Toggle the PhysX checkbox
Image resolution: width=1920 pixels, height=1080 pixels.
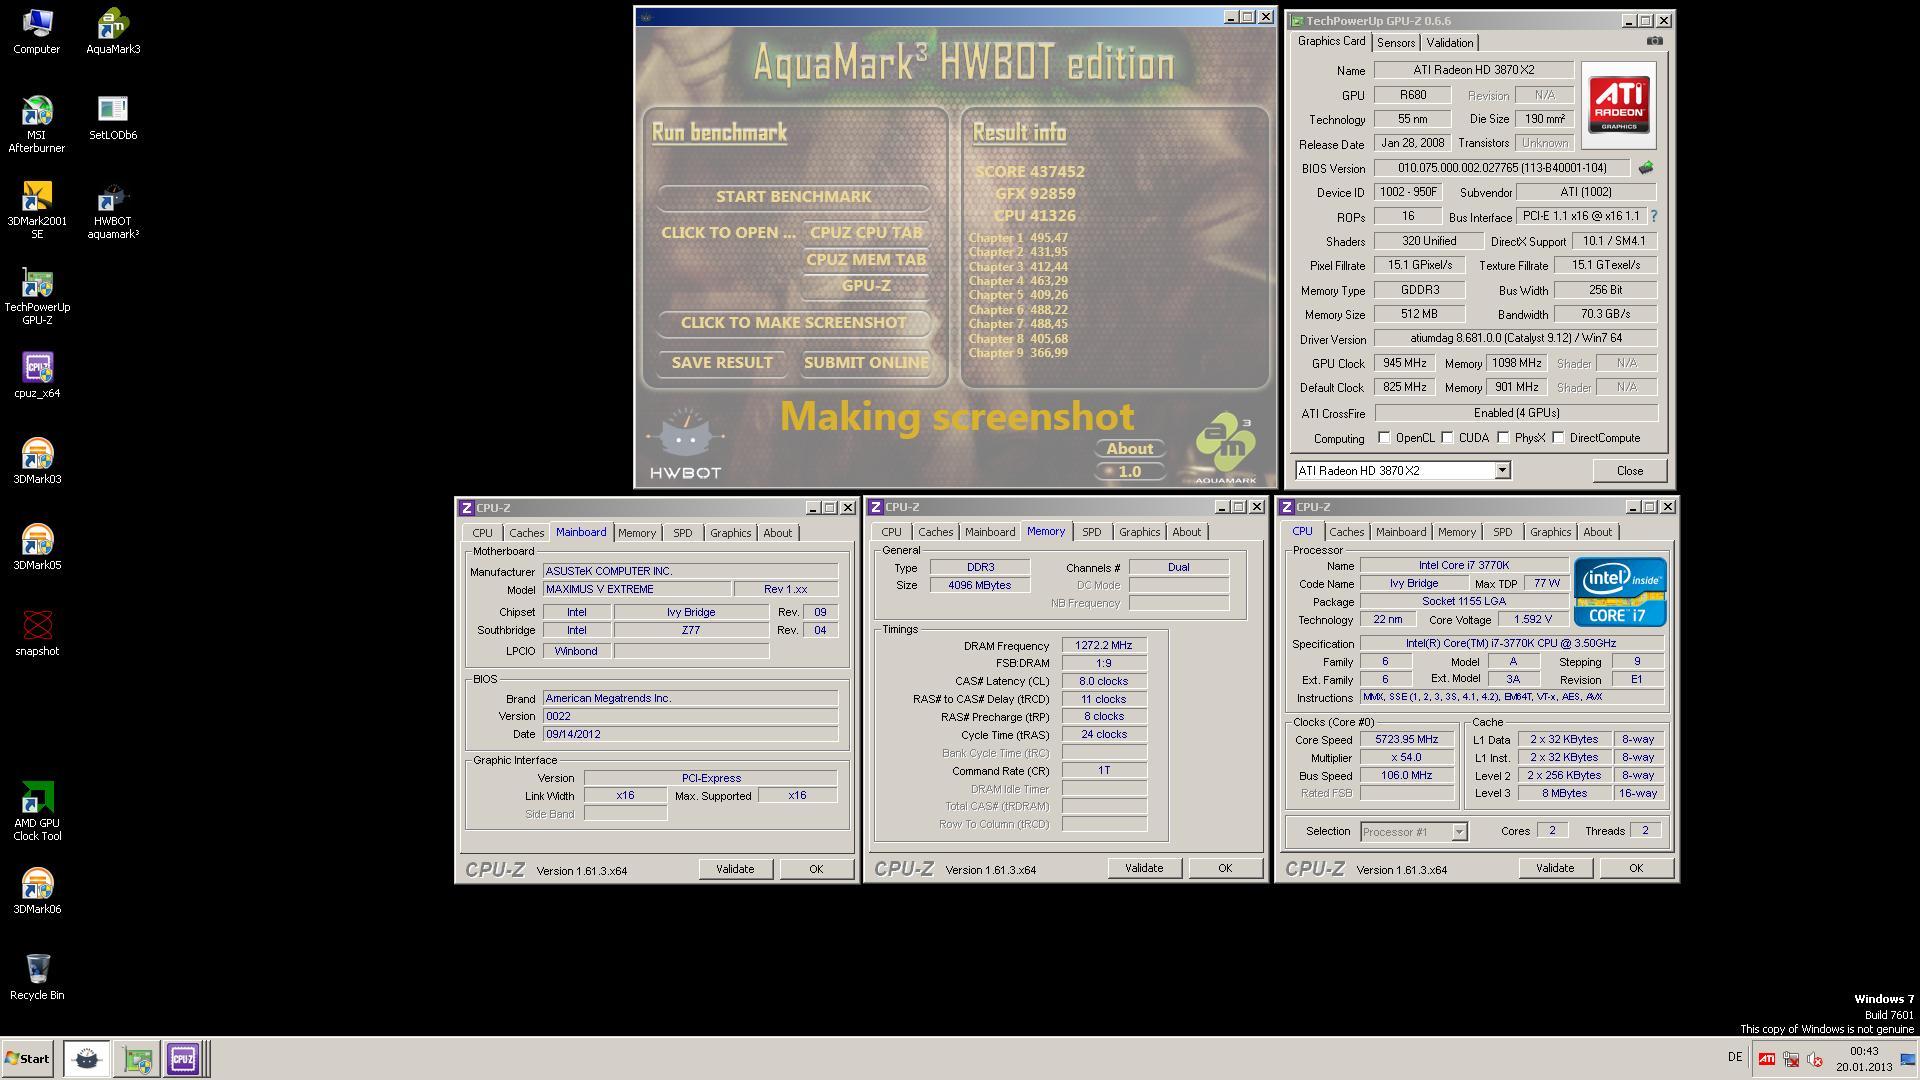coord(1503,438)
